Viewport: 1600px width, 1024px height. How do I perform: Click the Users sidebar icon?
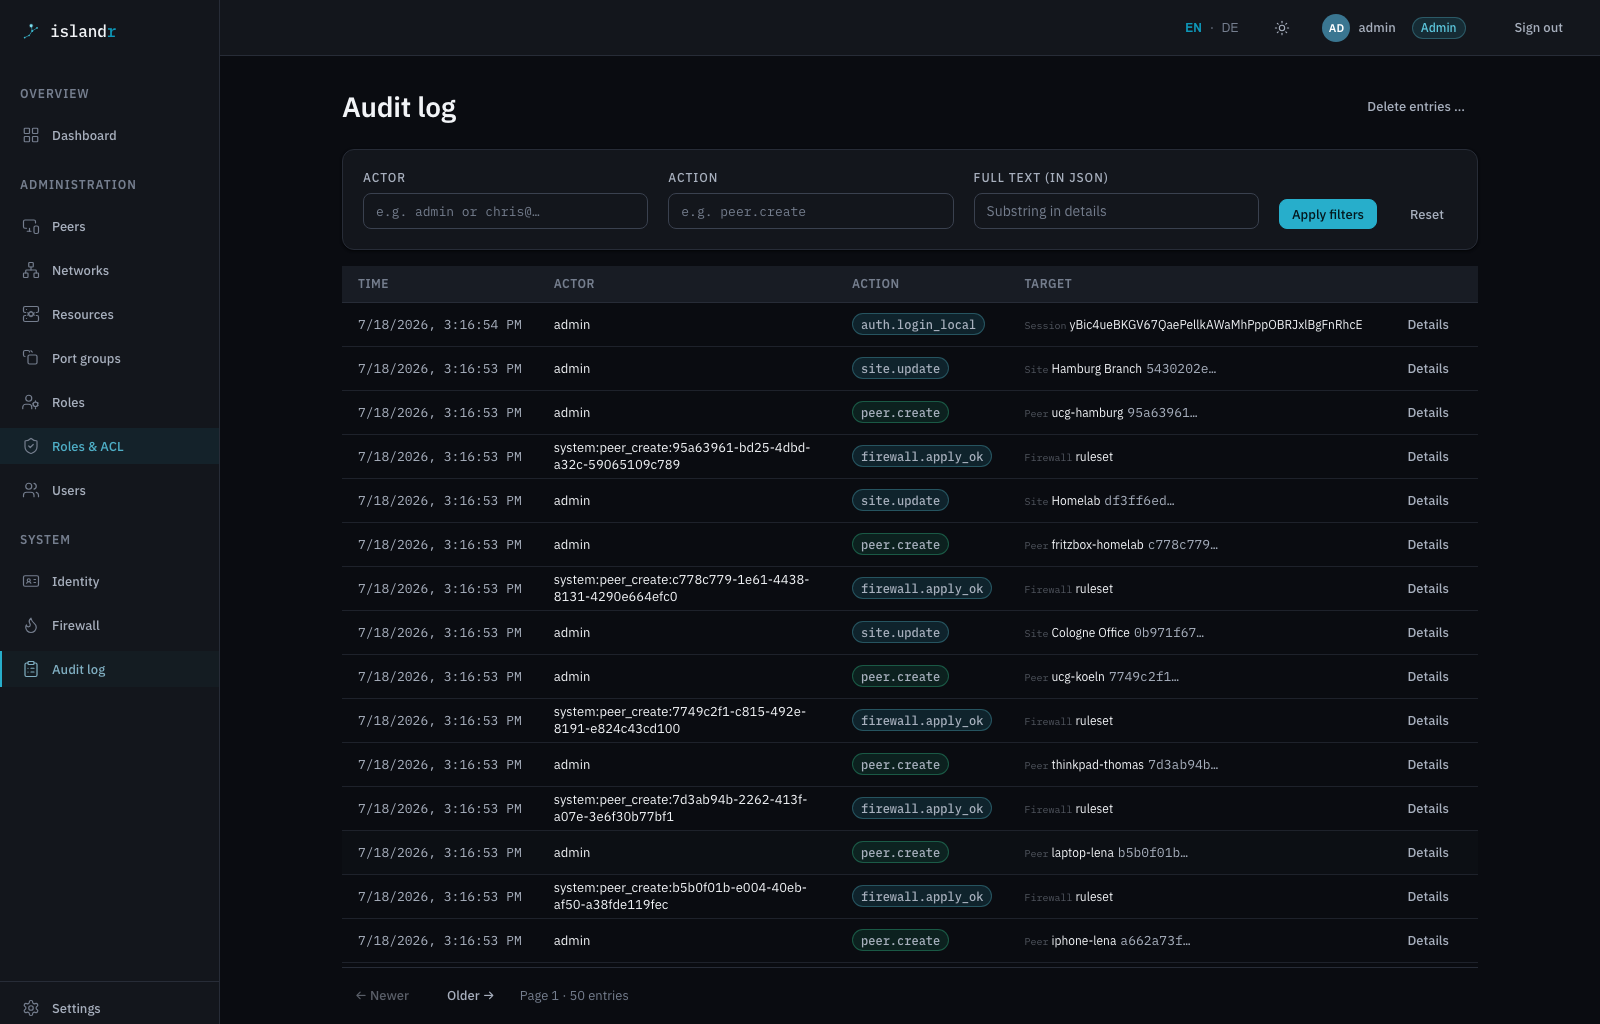click(31, 490)
